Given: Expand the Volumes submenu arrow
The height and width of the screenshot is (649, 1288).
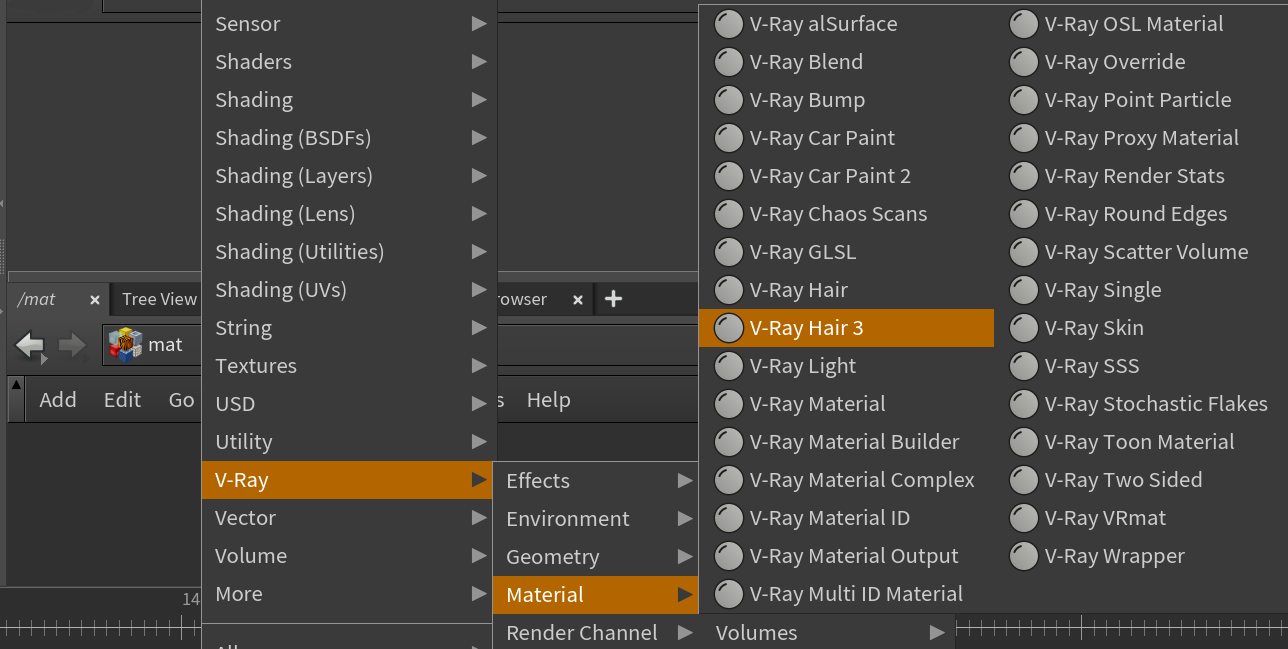Looking at the screenshot, I should (937, 633).
